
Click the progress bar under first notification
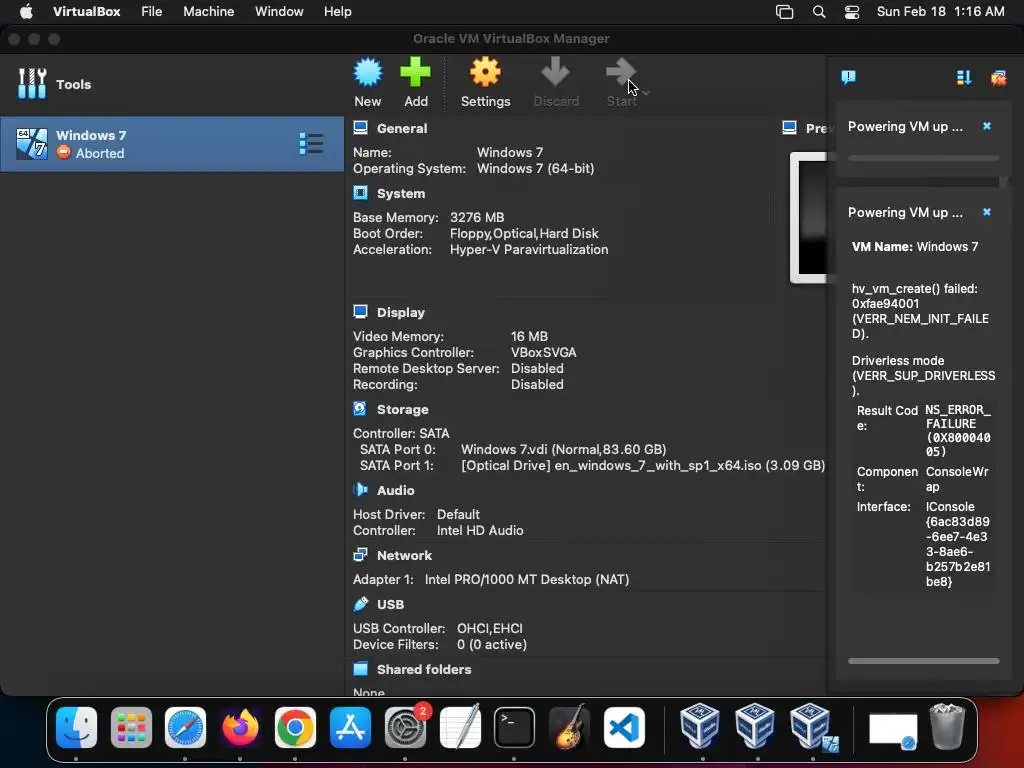[x=923, y=158]
